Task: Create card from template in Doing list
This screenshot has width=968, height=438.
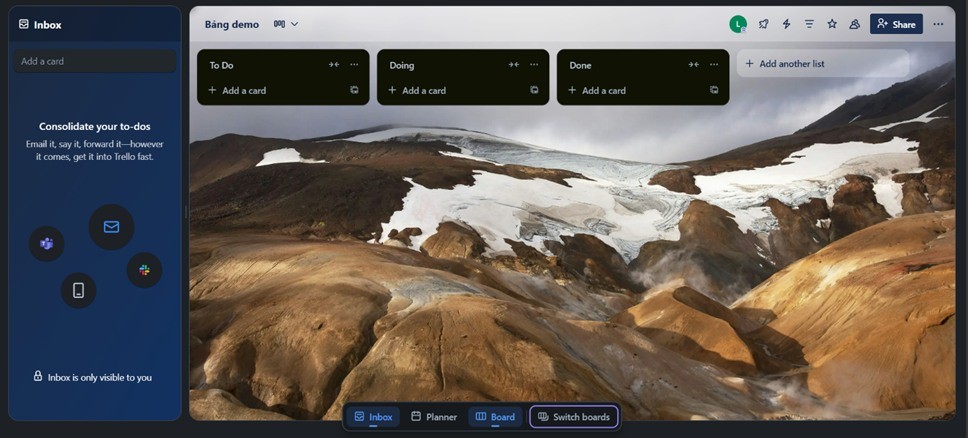Action: pos(534,90)
